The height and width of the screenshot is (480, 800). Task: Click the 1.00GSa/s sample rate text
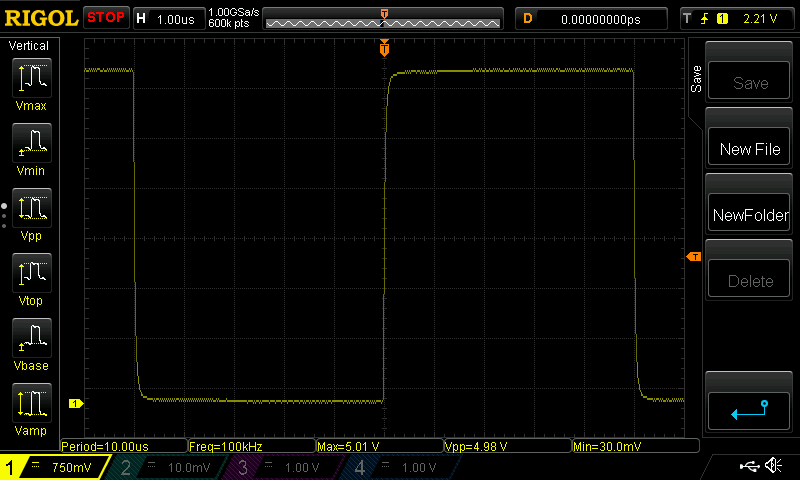pyautogui.click(x=234, y=12)
